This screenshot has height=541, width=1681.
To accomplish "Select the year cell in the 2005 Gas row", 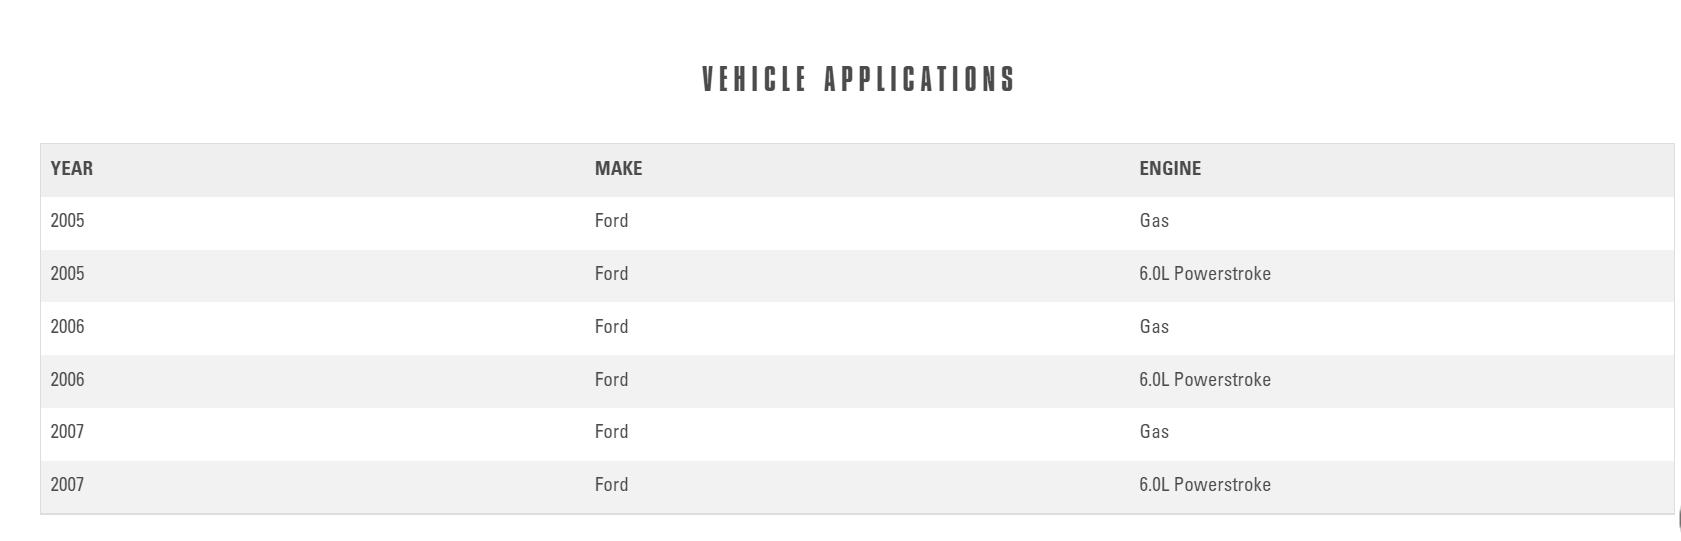I will click(68, 221).
